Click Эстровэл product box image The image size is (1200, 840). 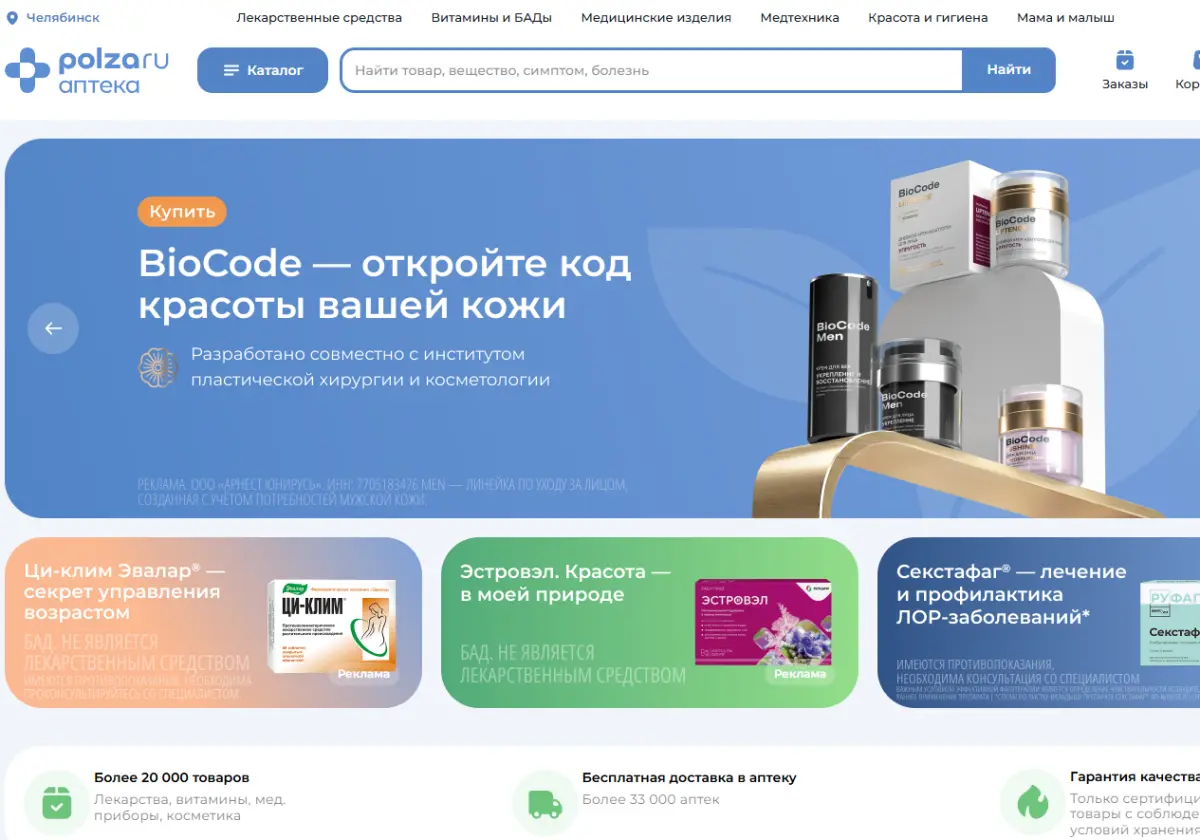coord(764,622)
